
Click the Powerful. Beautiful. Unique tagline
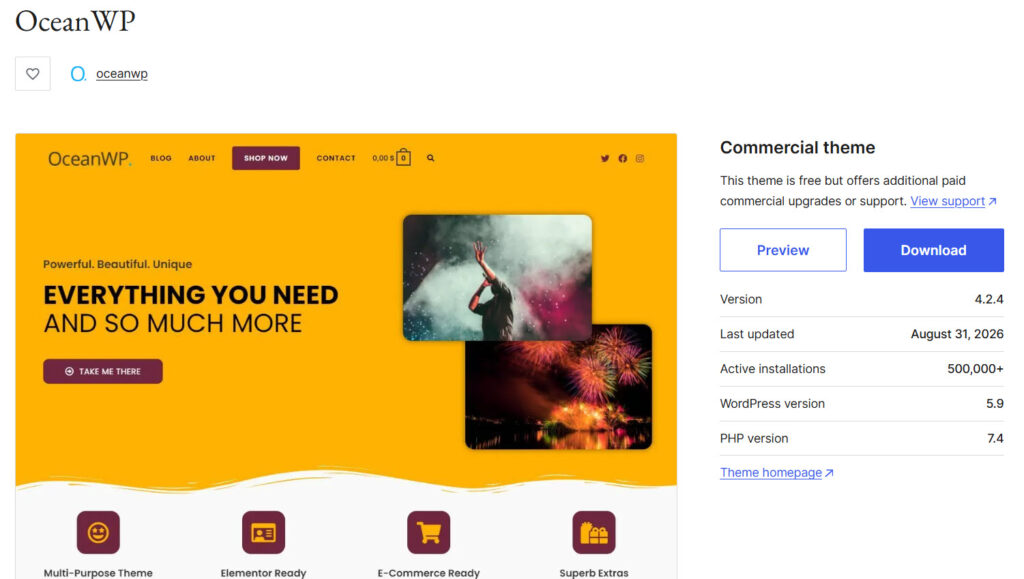(x=118, y=264)
